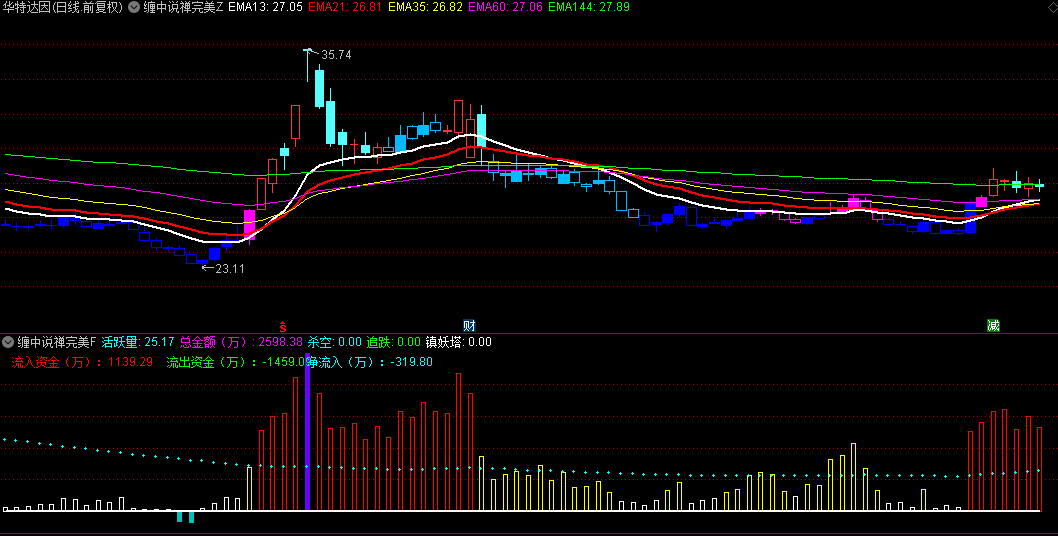Select the 镇妖塔: 0.00 reading
Image resolution: width=1058 pixels, height=536 pixels.
point(458,342)
